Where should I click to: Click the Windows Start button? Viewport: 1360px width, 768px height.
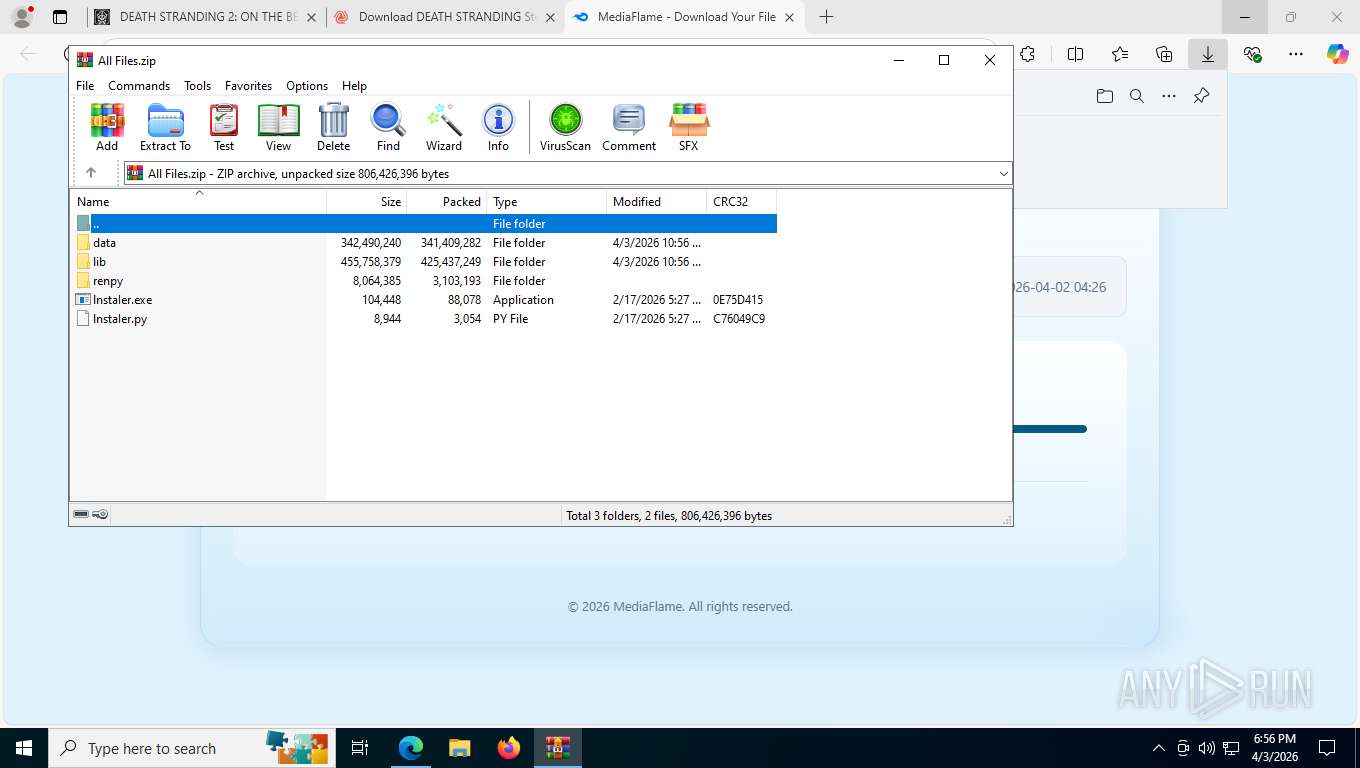pos(23,748)
